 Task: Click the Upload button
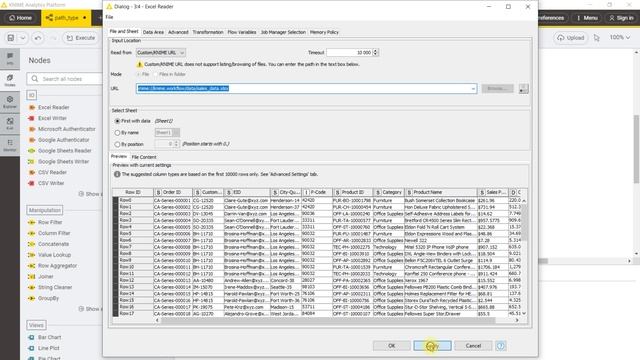coord(571,38)
